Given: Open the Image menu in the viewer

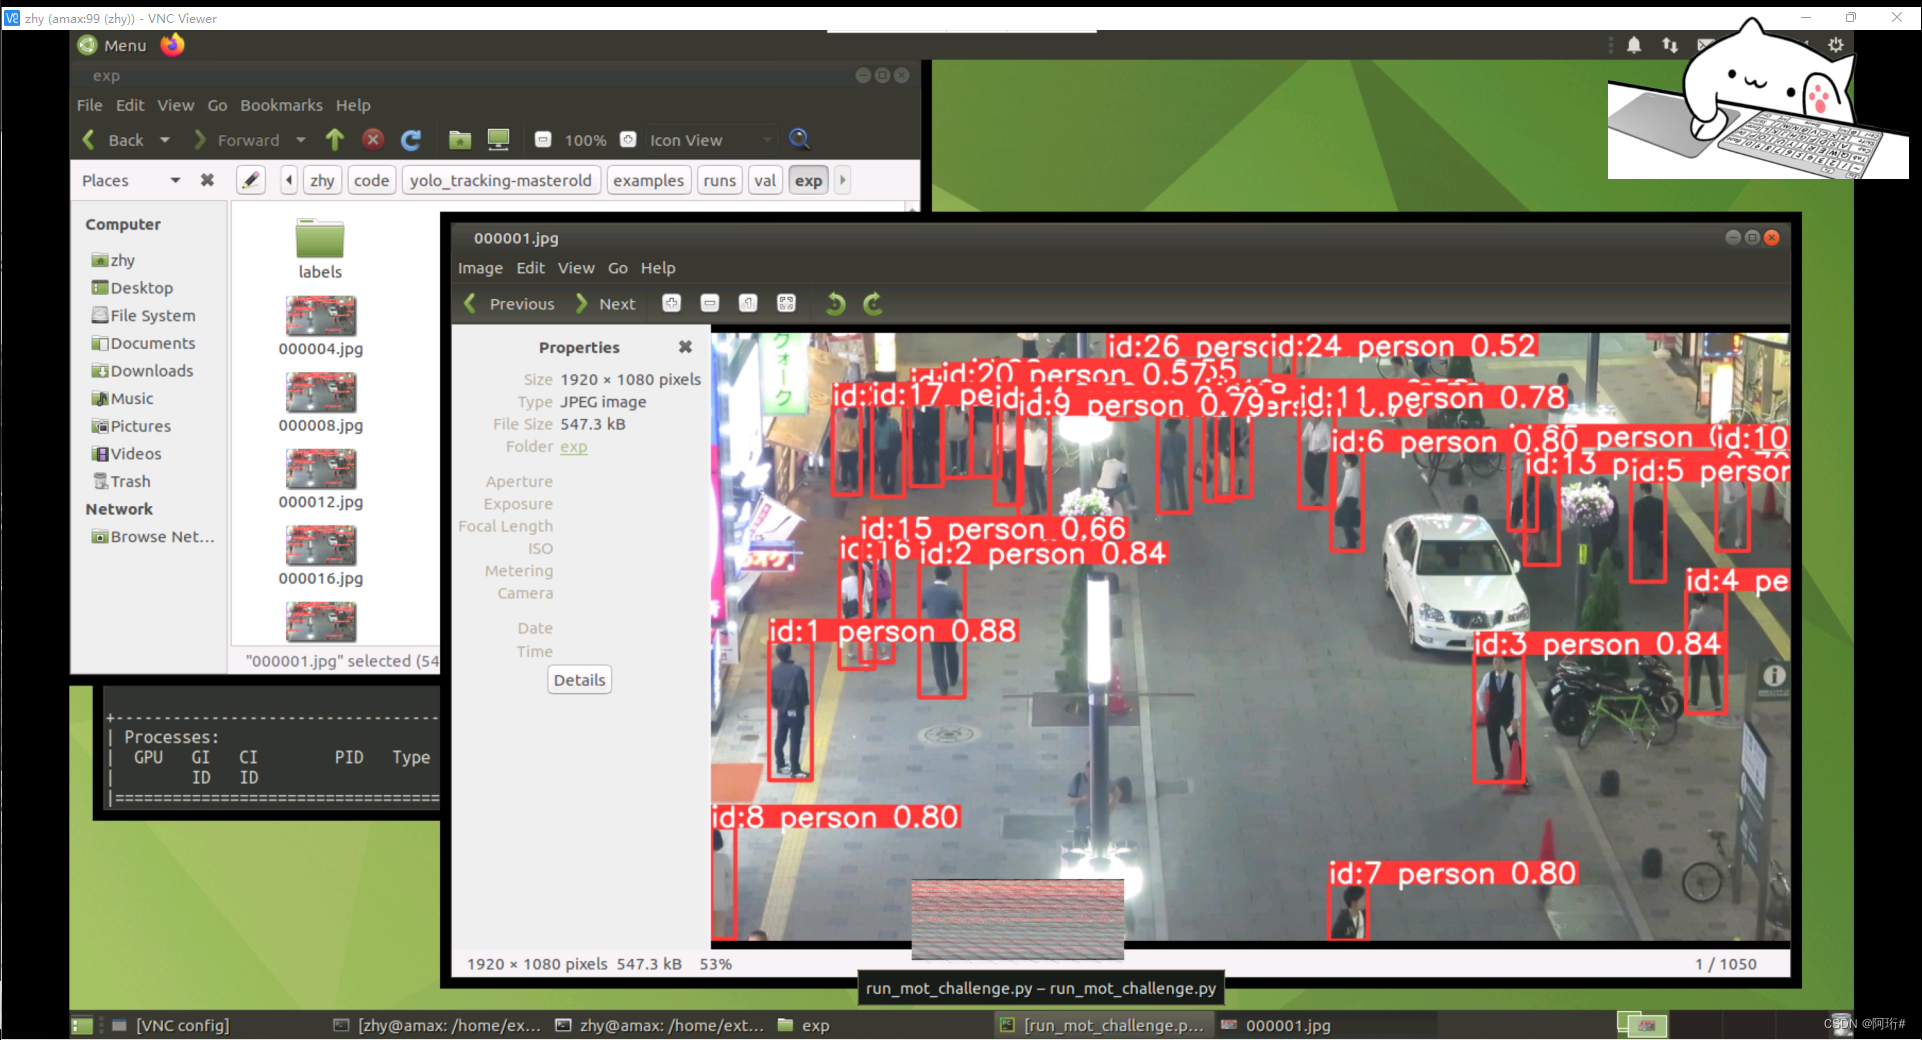Looking at the screenshot, I should click(x=480, y=268).
